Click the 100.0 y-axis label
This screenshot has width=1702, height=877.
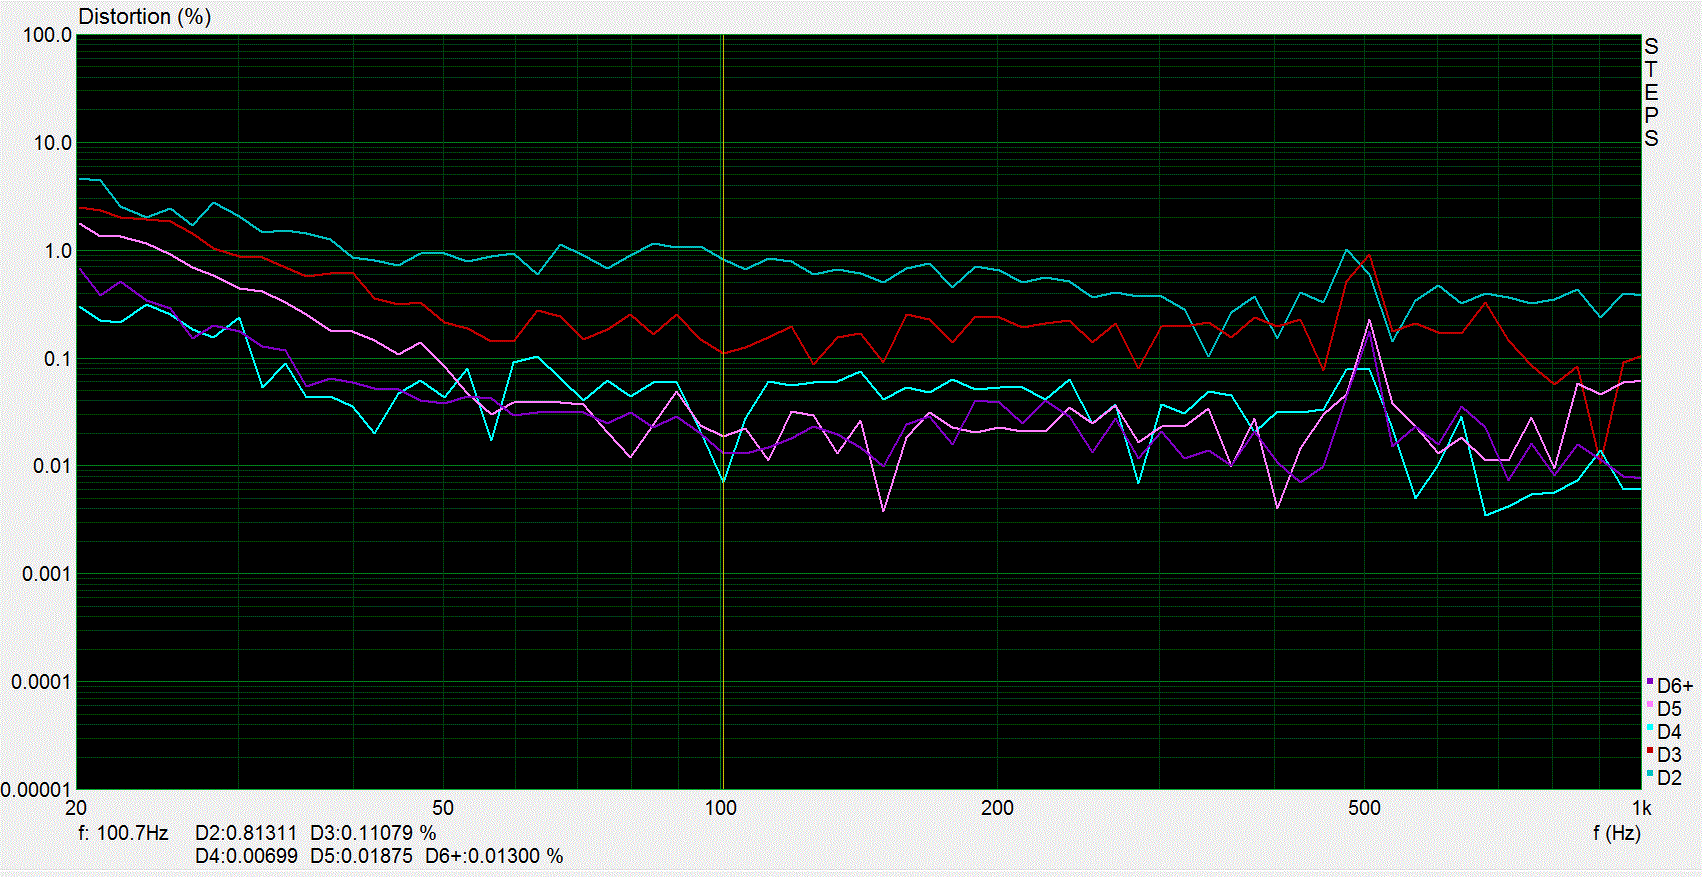(47, 35)
